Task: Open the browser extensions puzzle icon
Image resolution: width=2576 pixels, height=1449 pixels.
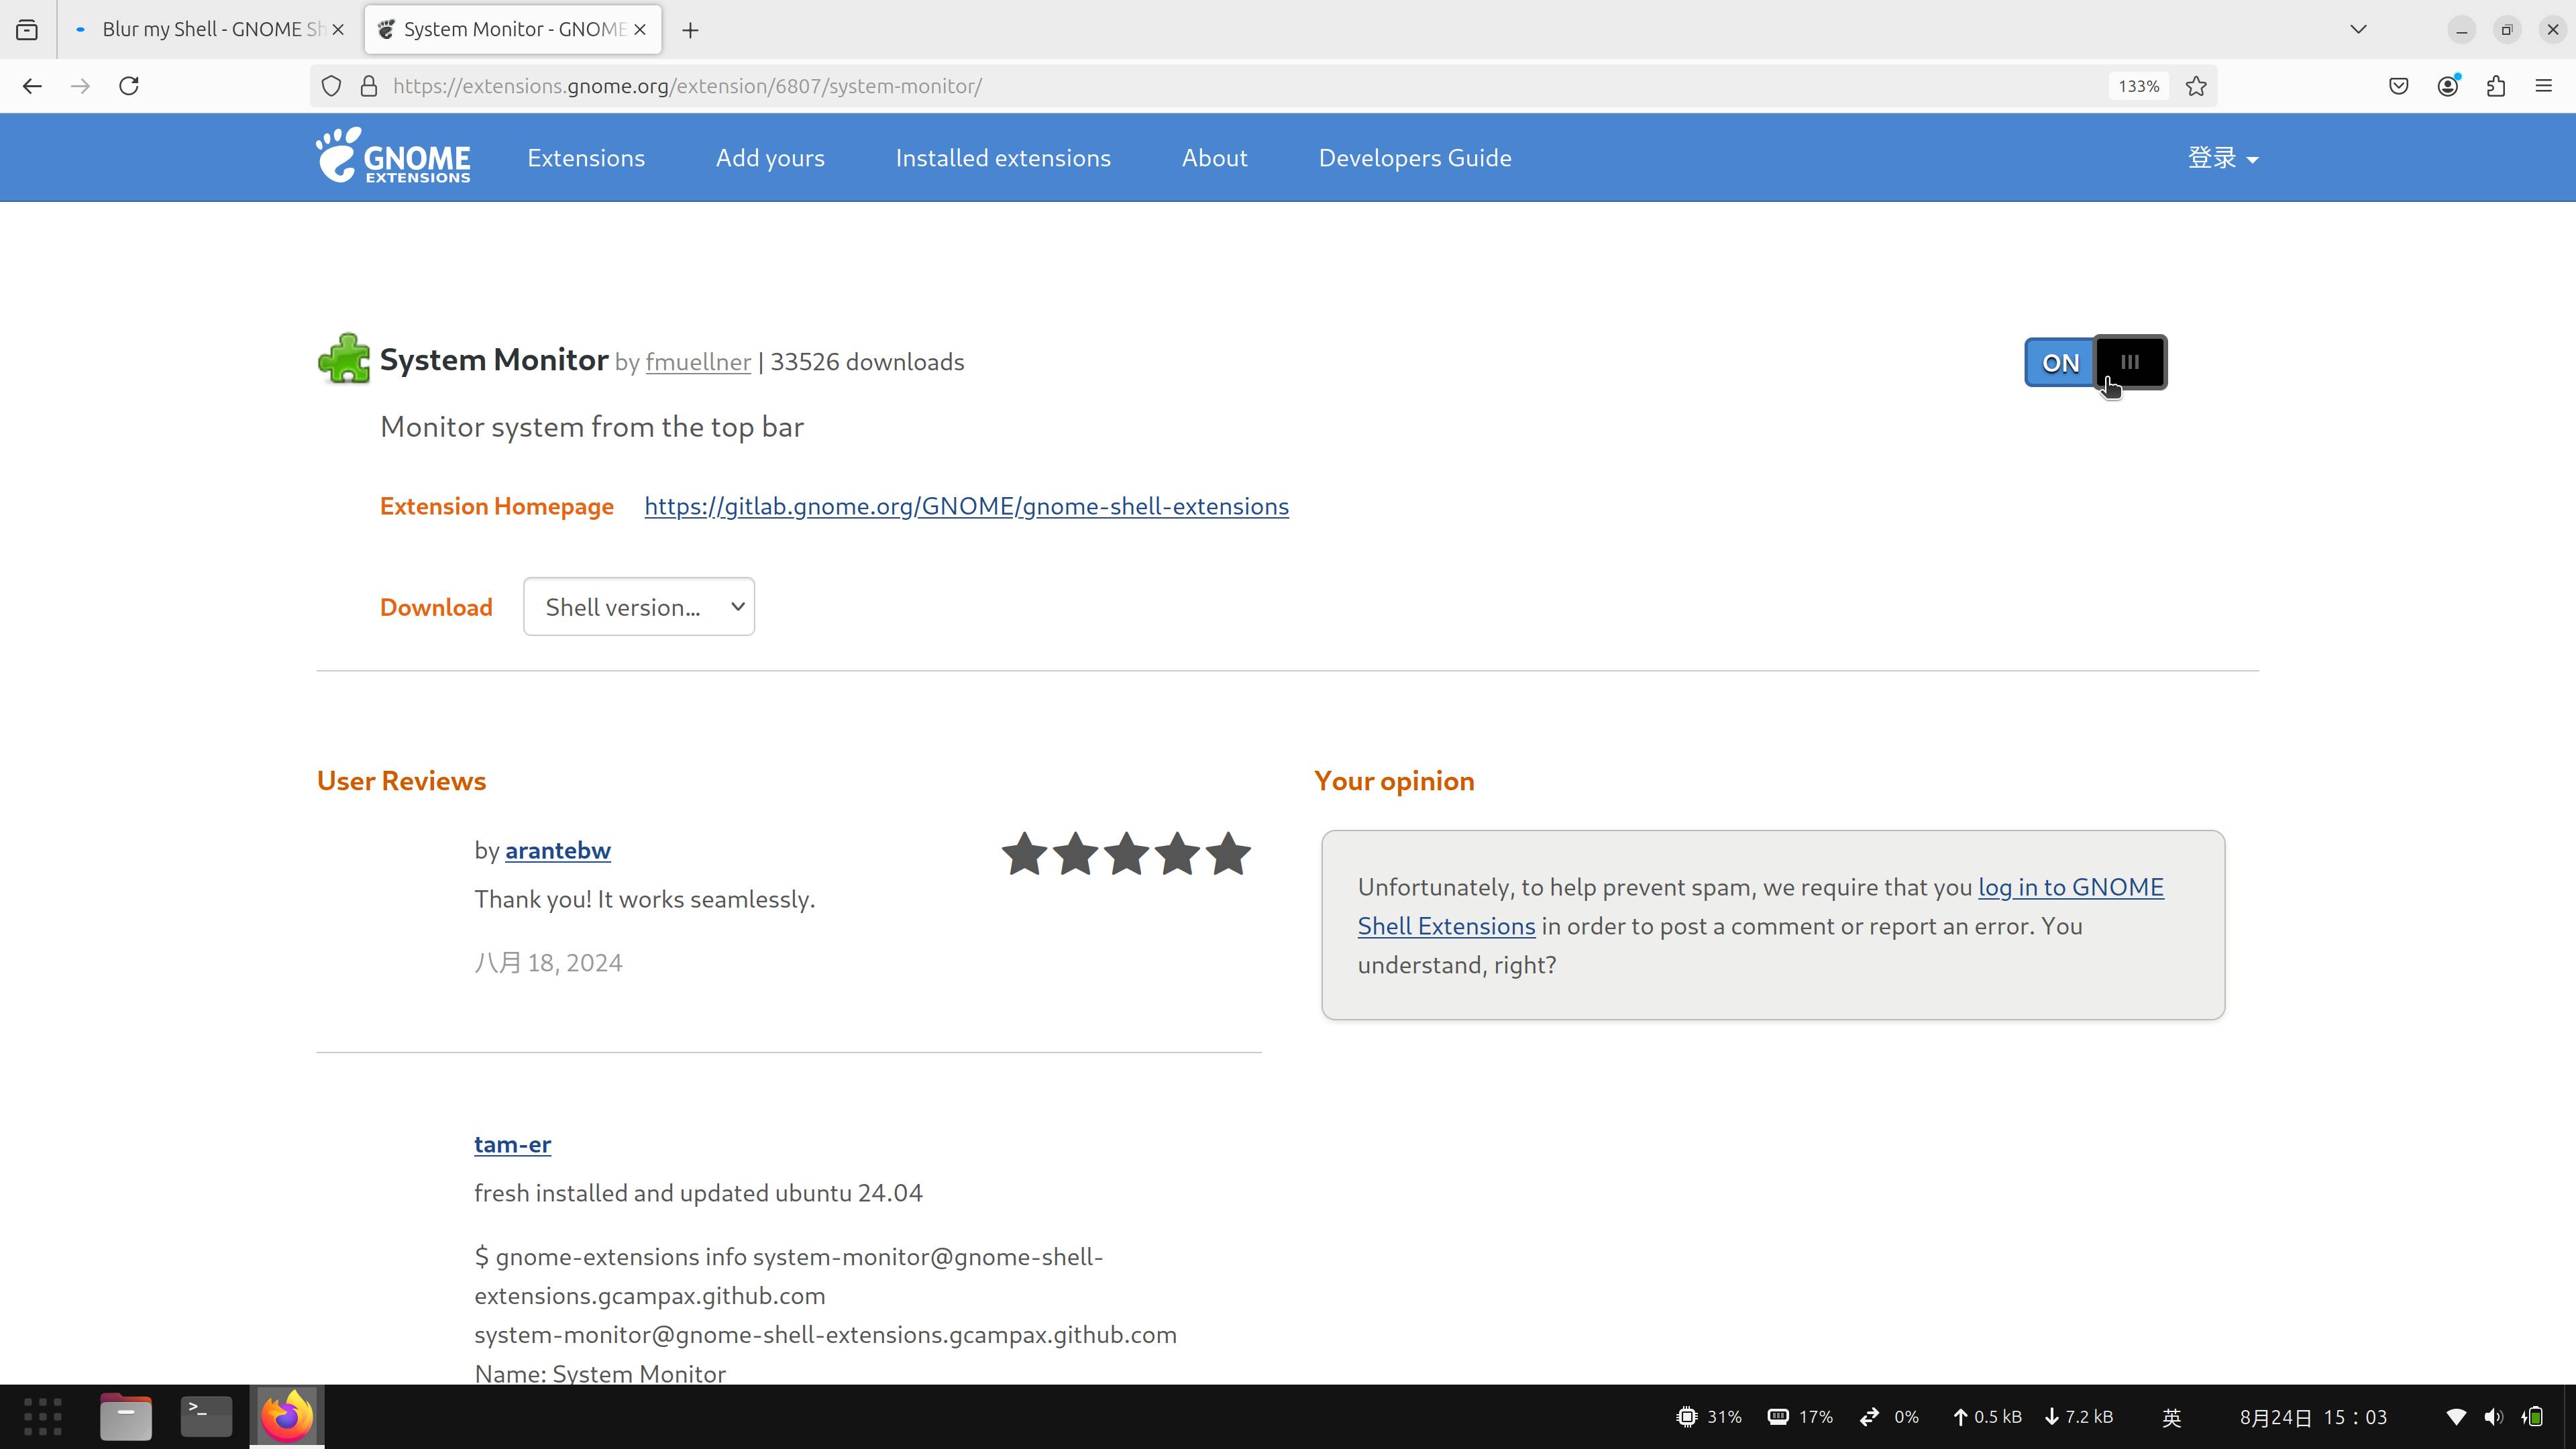Action: point(2496,86)
